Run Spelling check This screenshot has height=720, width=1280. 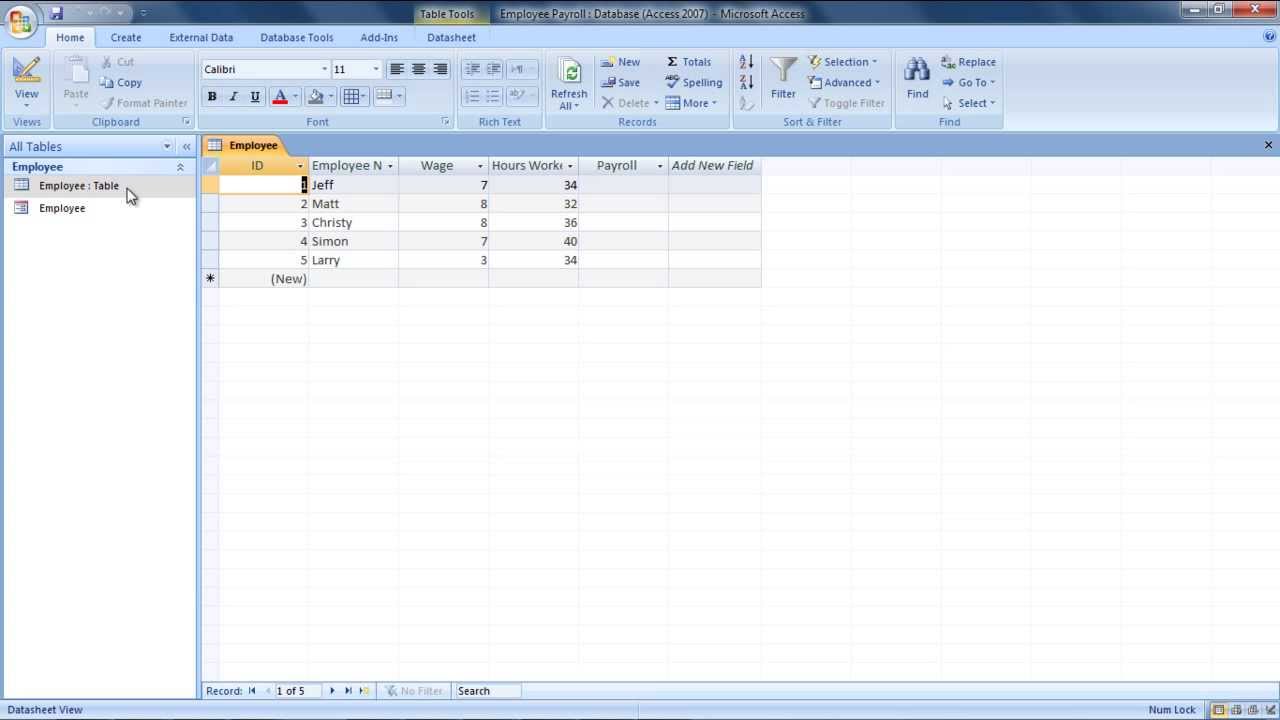(x=693, y=82)
